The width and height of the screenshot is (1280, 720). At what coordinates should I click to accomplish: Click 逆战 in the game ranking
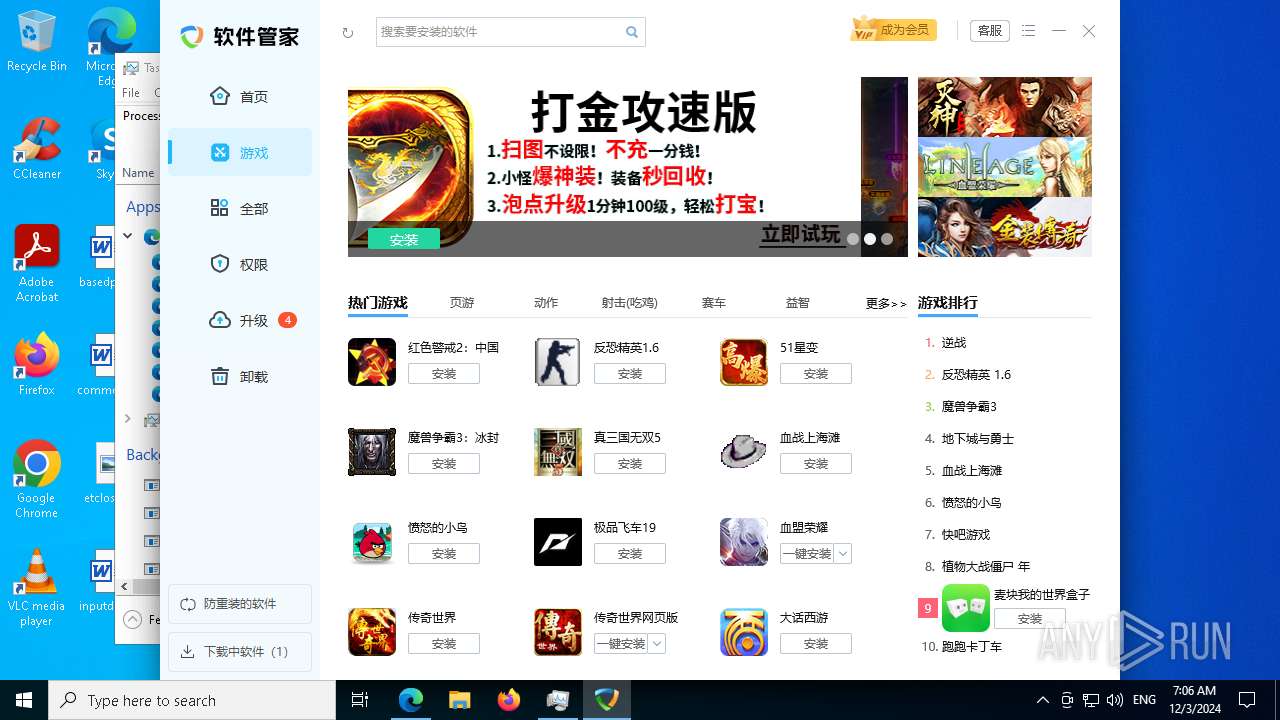pos(954,342)
